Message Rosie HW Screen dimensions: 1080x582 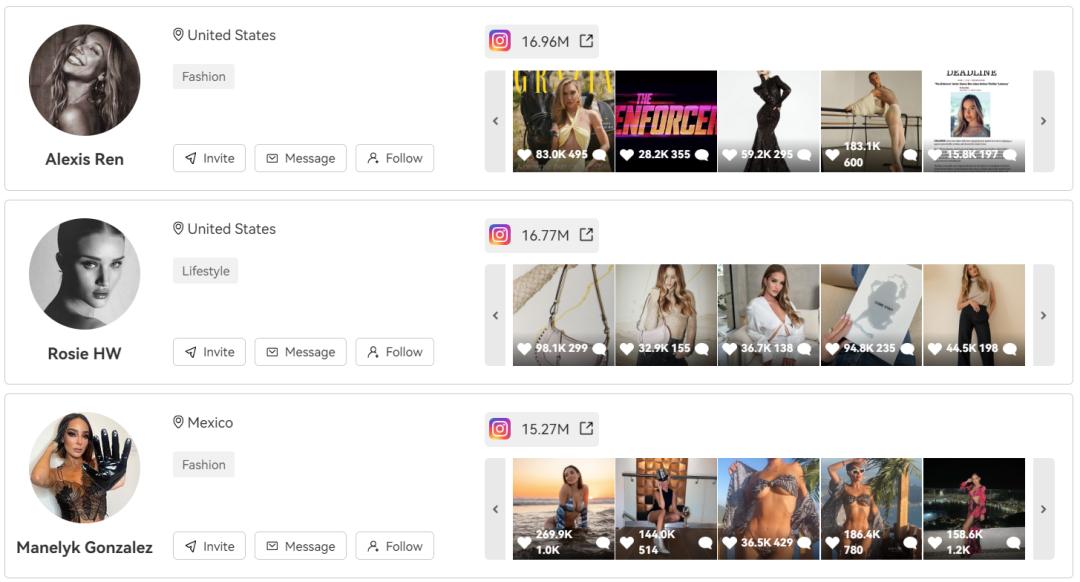pos(300,352)
